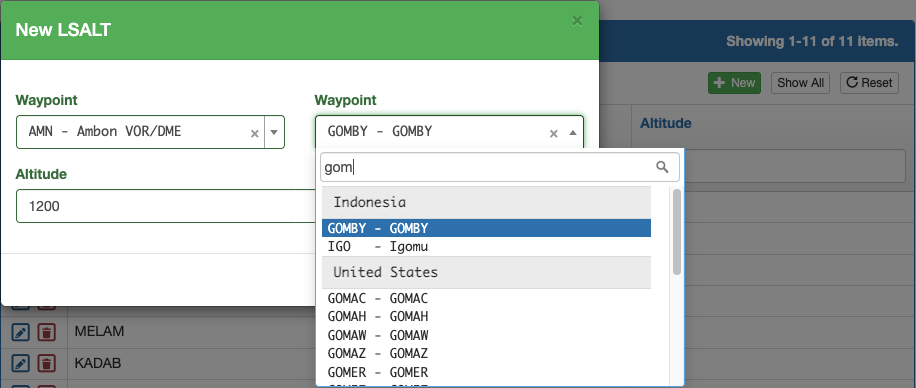Select IGO - Igomu option

(486, 247)
